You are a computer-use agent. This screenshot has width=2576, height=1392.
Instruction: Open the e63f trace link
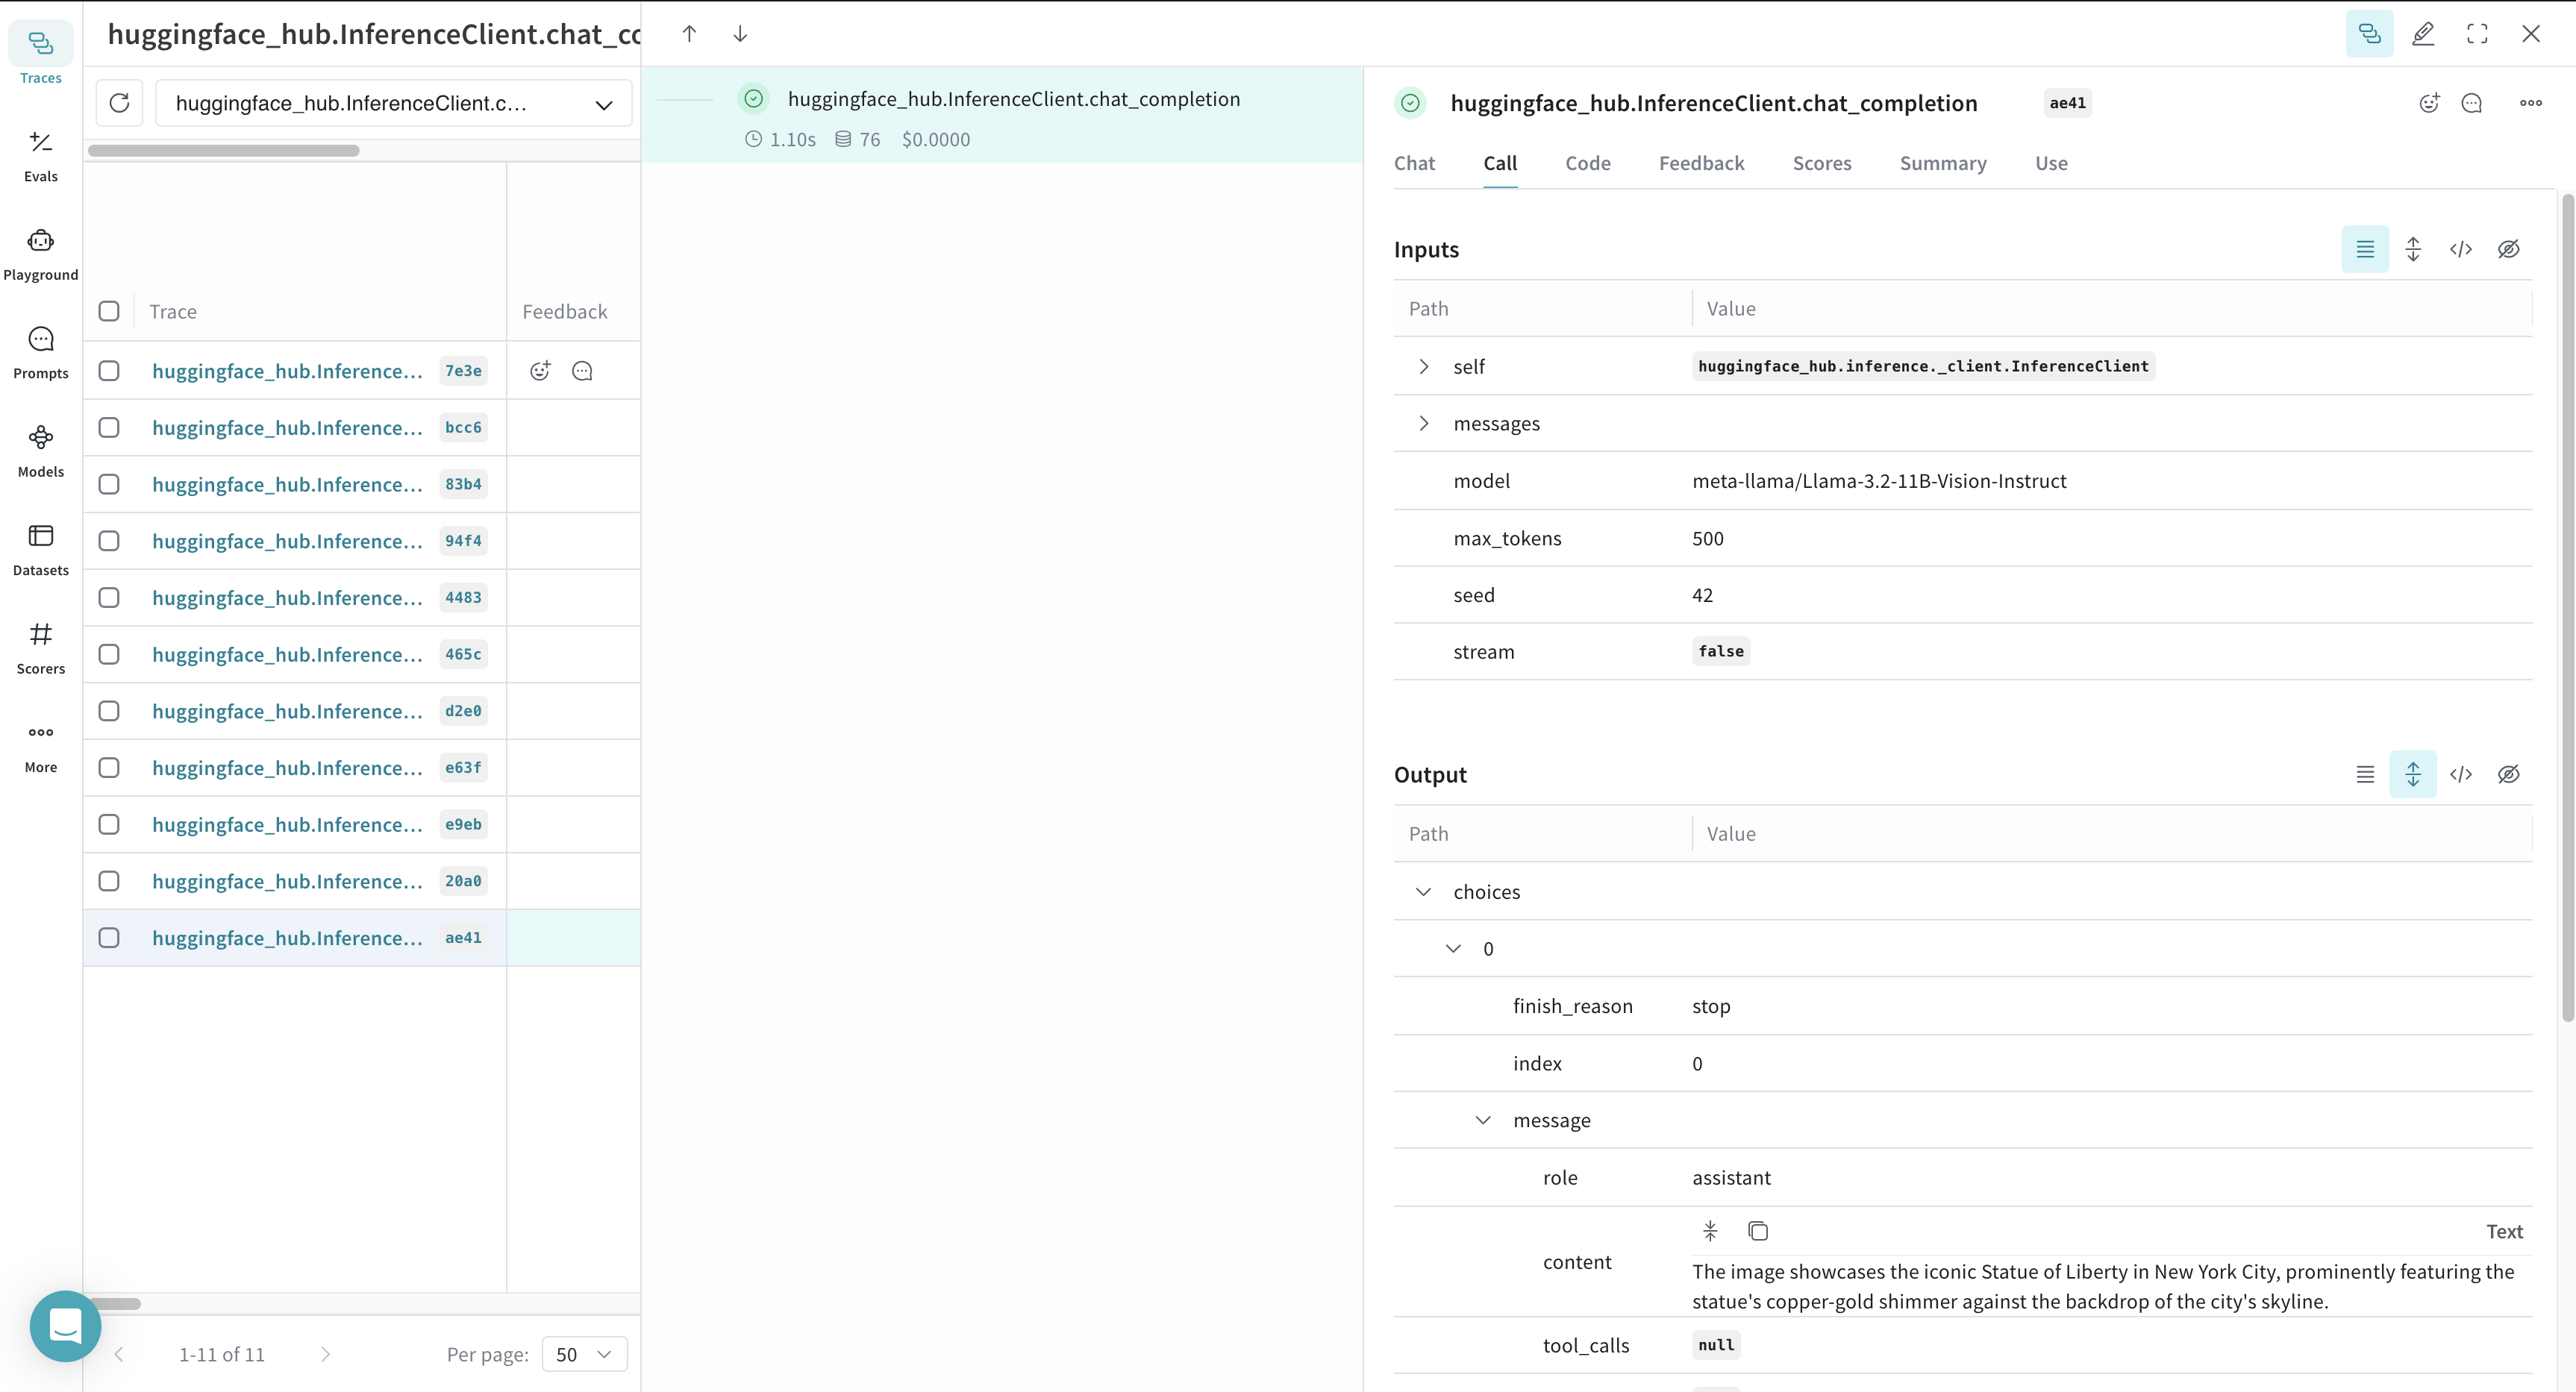point(287,768)
